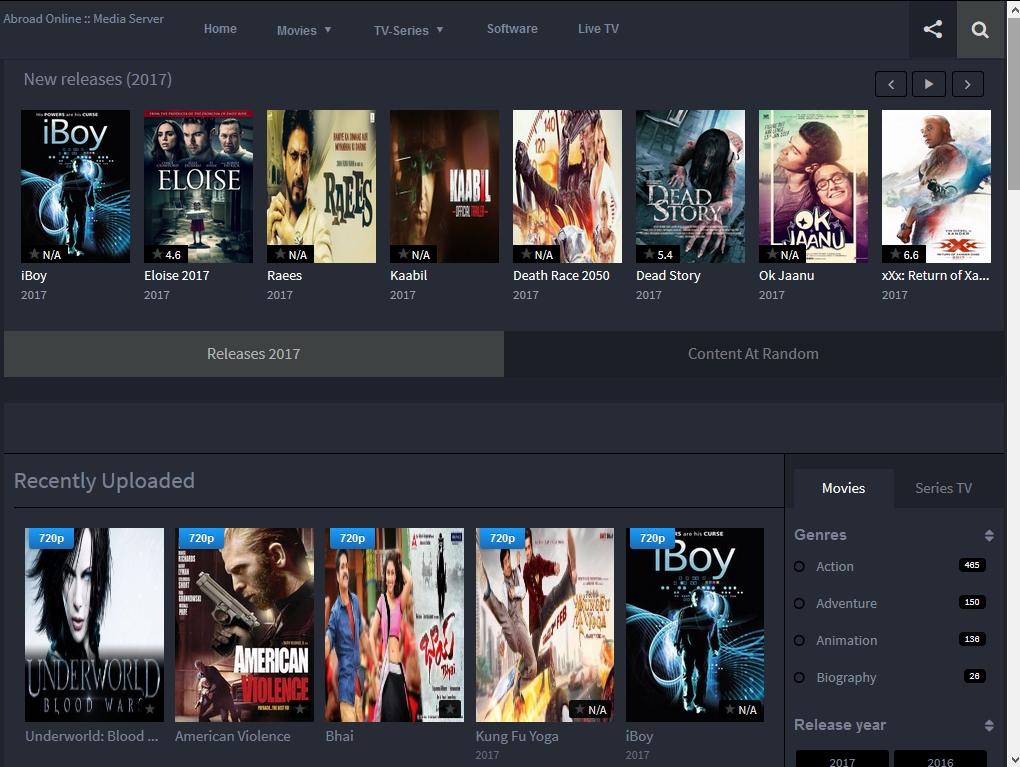Advance carousel with next arrow

(967, 84)
